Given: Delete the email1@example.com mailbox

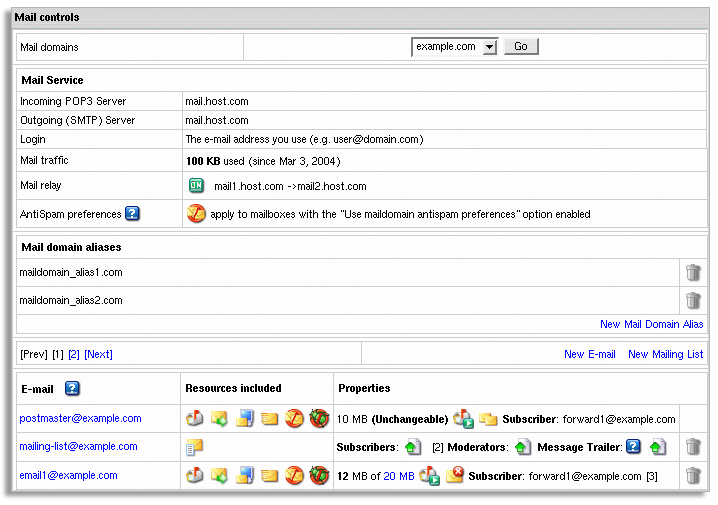Looking at the screenshot, I should pos(693,476).
